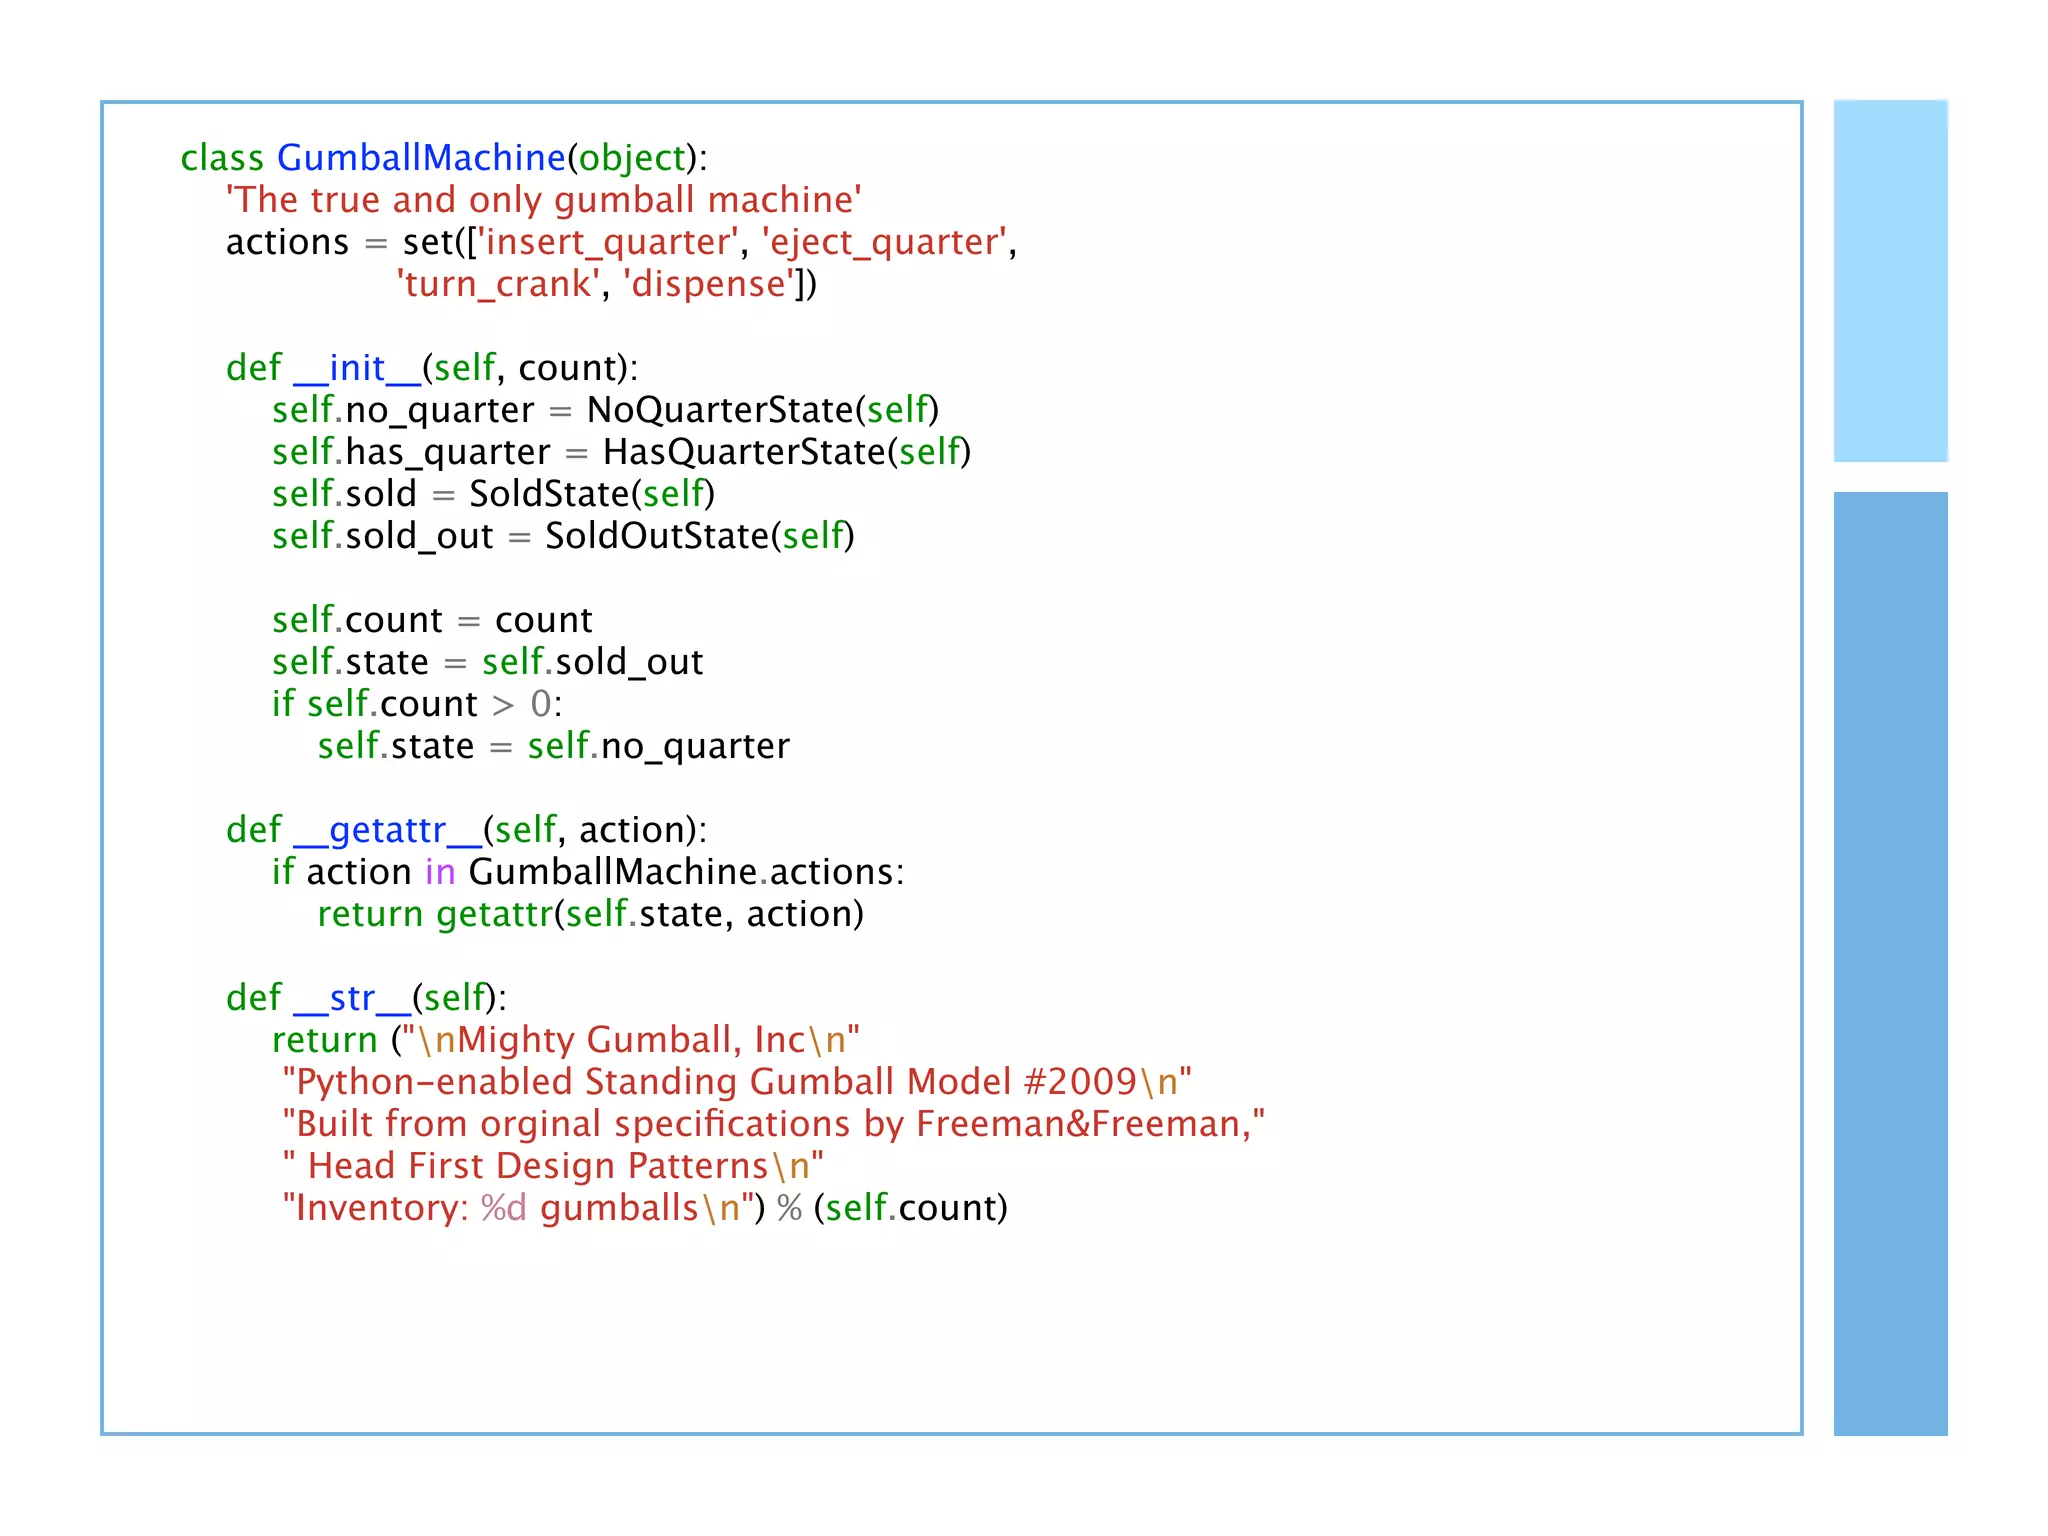Click the 'Head First Design Patterns' text

pos(538,1166)
